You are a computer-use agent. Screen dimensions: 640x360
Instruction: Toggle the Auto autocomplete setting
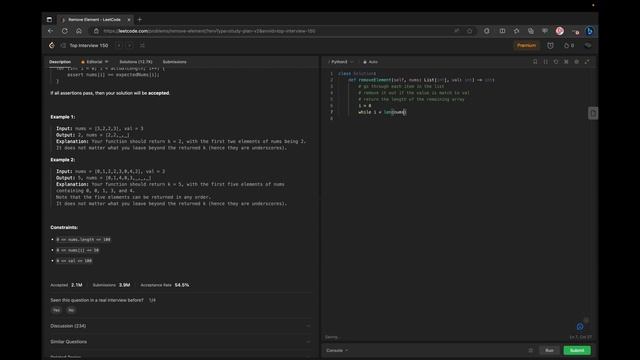coord(371,62)
